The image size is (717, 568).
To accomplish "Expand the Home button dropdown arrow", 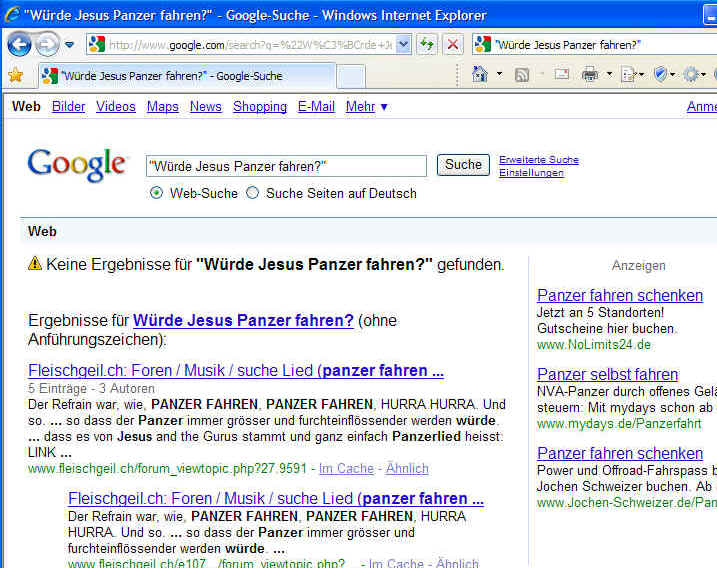I will 499,74.
